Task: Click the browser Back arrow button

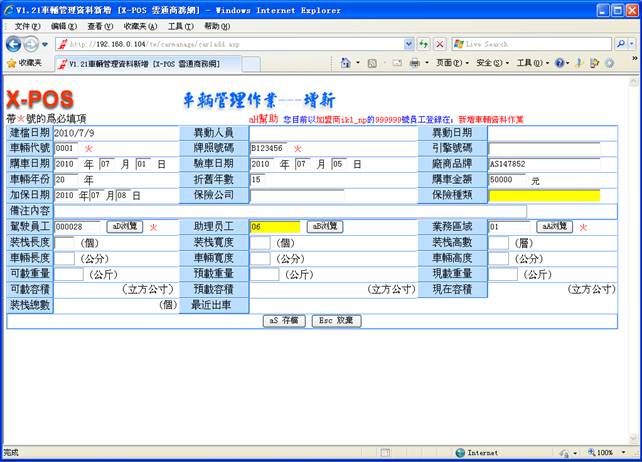Action: 14,44
